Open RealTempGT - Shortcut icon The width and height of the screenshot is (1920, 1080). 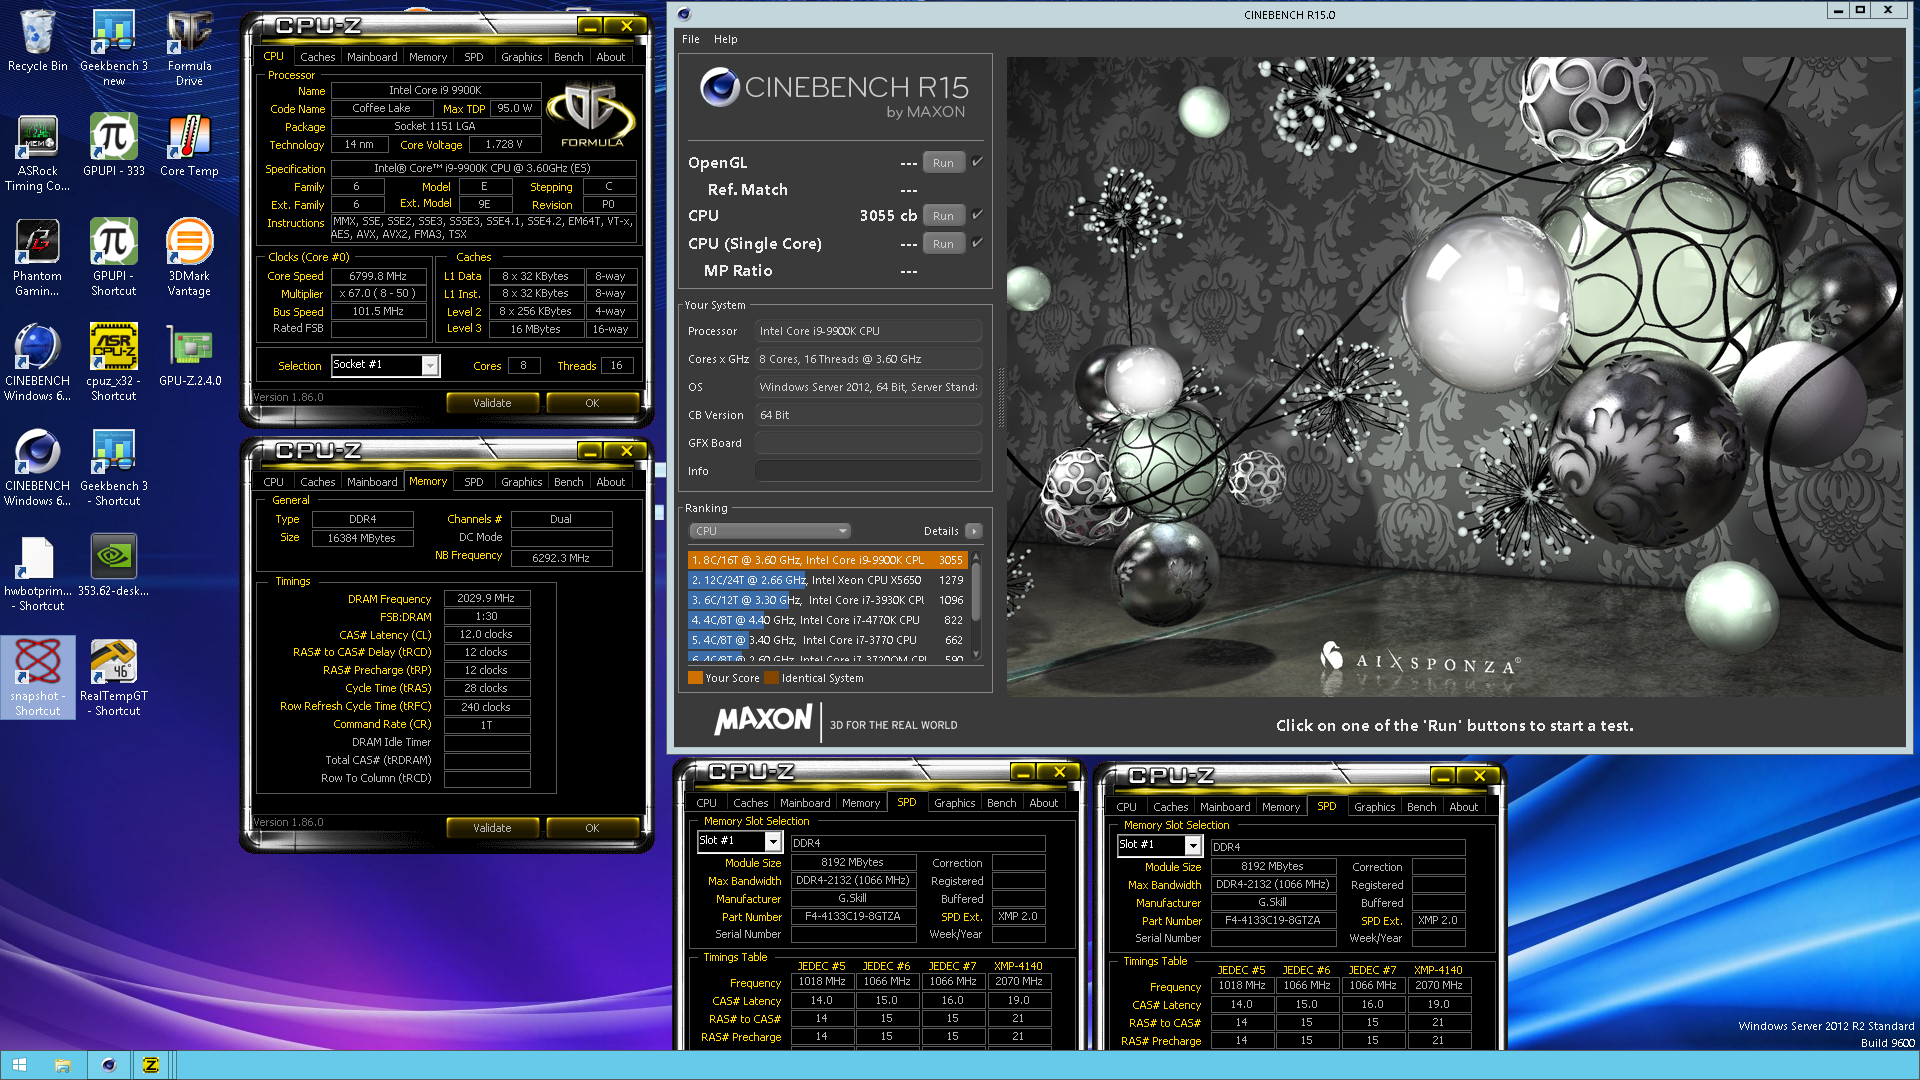pos(114,678)
